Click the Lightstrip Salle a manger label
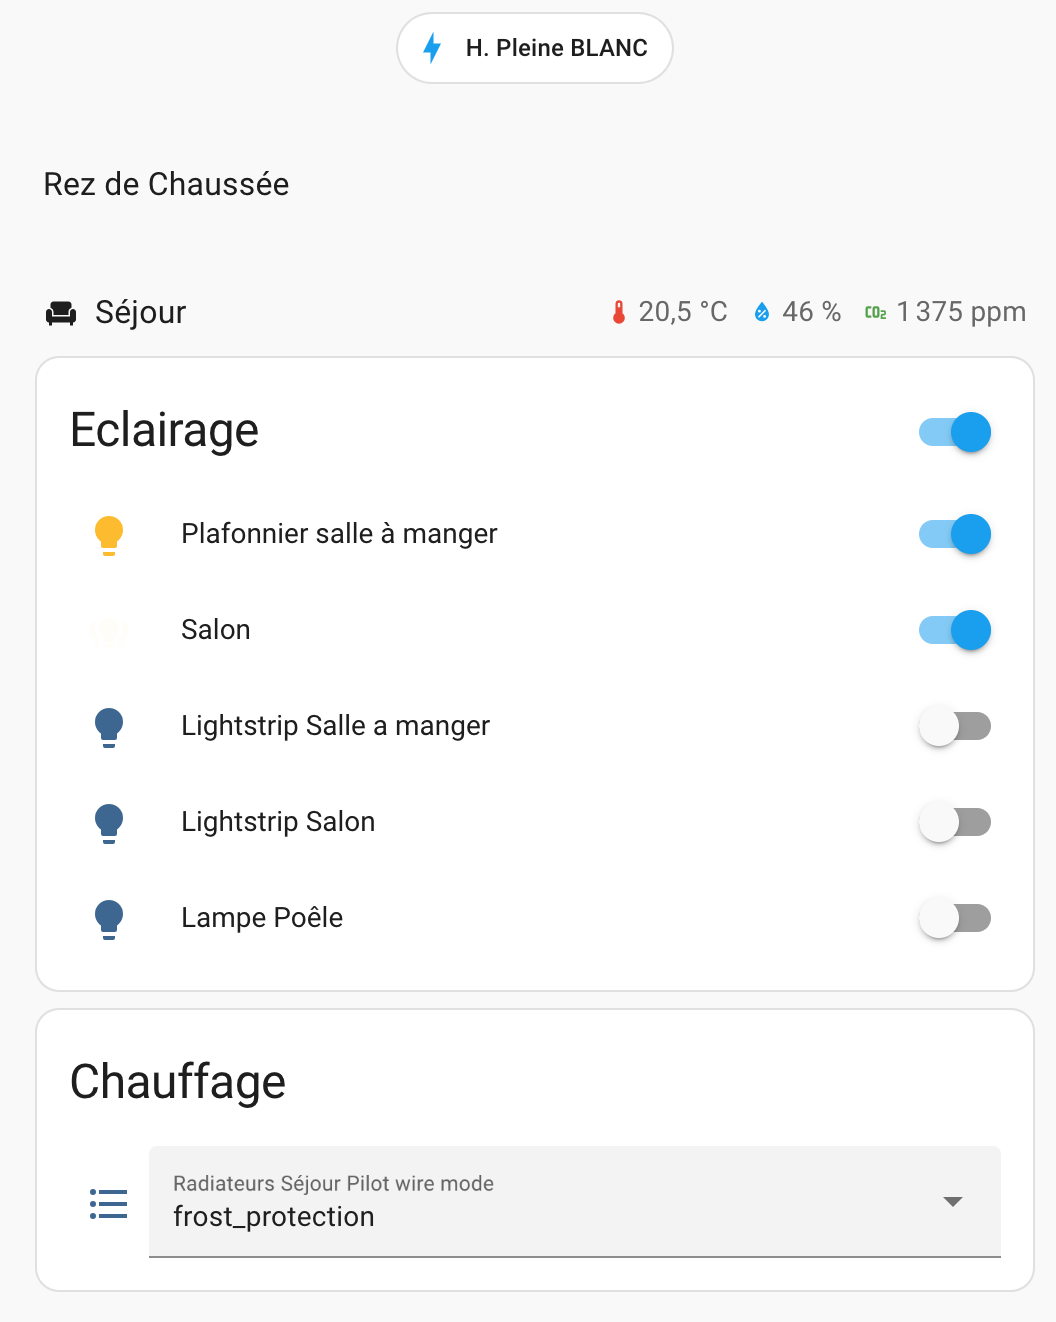This screenshot has height=1322, width=1056. (x=335, y=726)
